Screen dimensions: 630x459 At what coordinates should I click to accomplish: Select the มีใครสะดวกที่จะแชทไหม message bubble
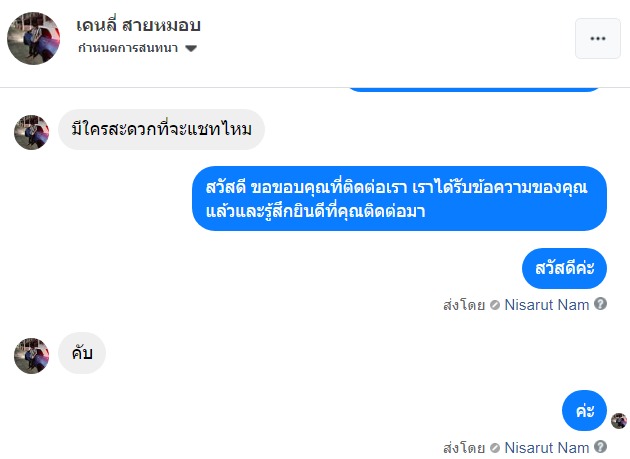point(161,130)
